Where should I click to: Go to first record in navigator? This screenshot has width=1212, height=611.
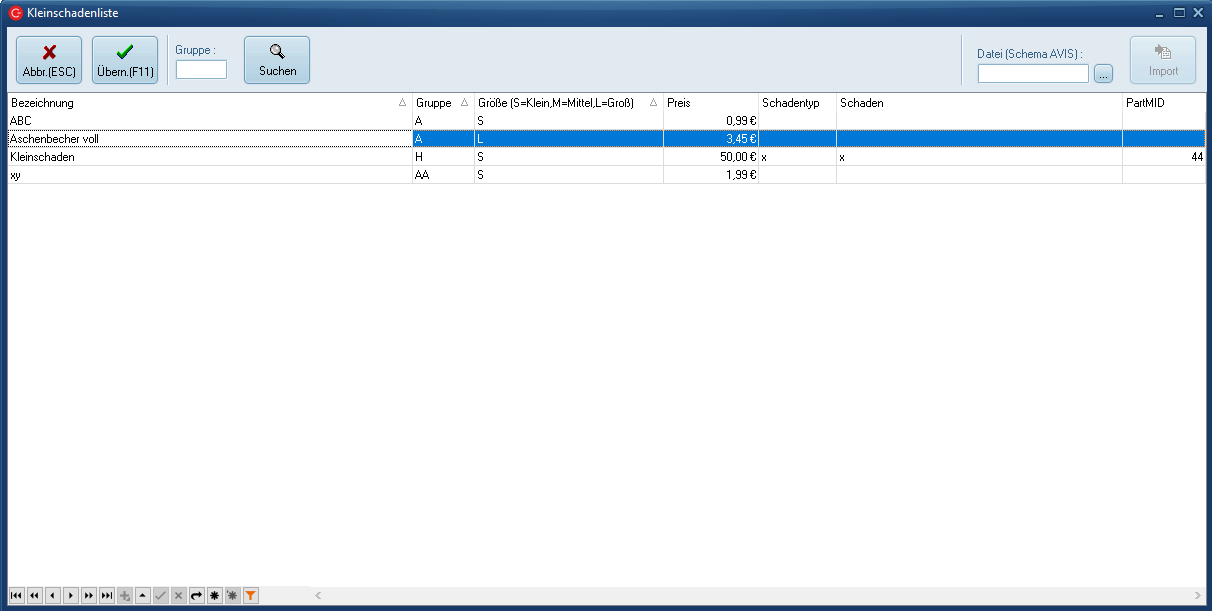pos(16,596)
